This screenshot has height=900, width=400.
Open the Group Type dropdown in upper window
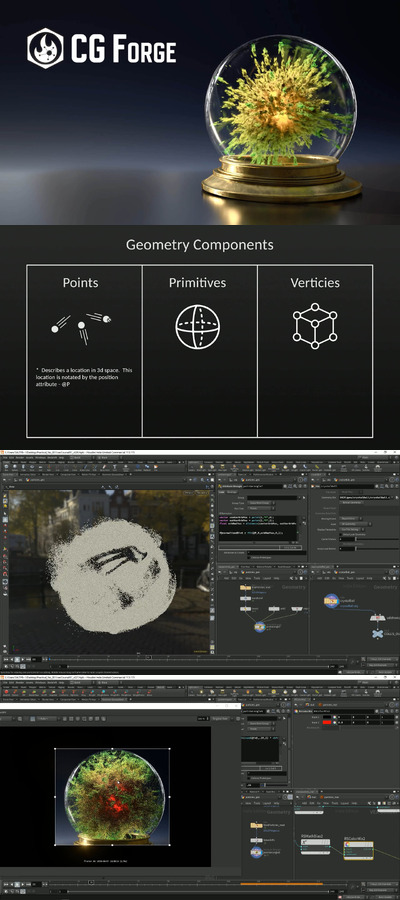[x=261, y=503]
